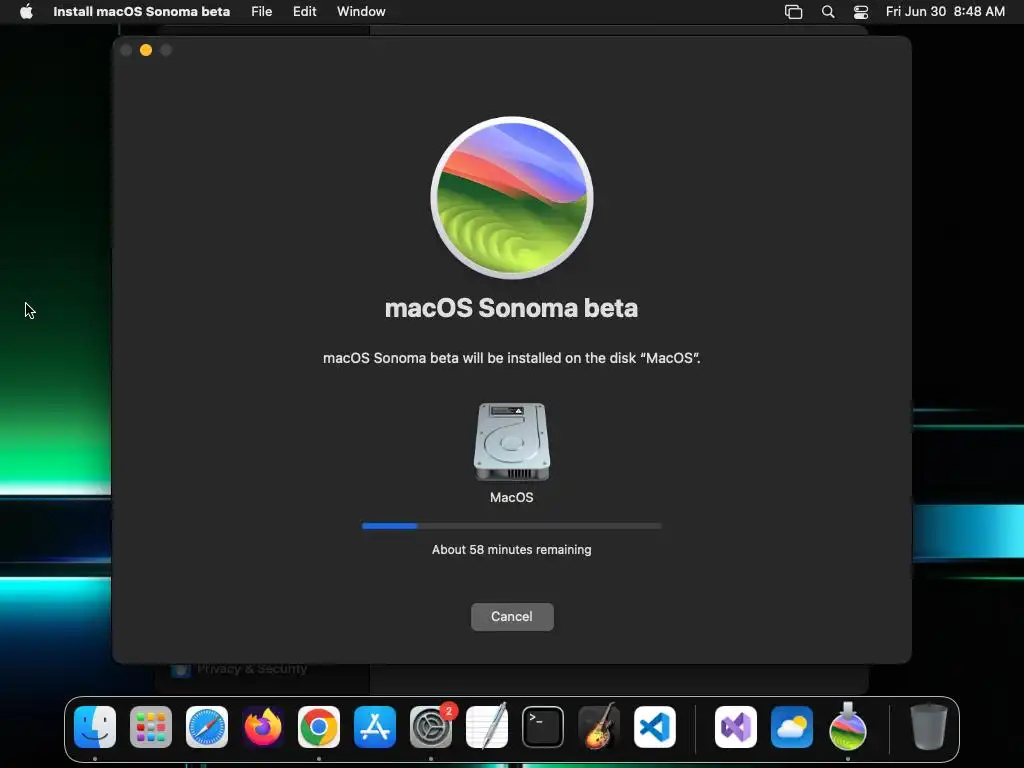This screenshot has width=1024, height=768.
Task: Minimize the installer window
Action: click(146, 50)
